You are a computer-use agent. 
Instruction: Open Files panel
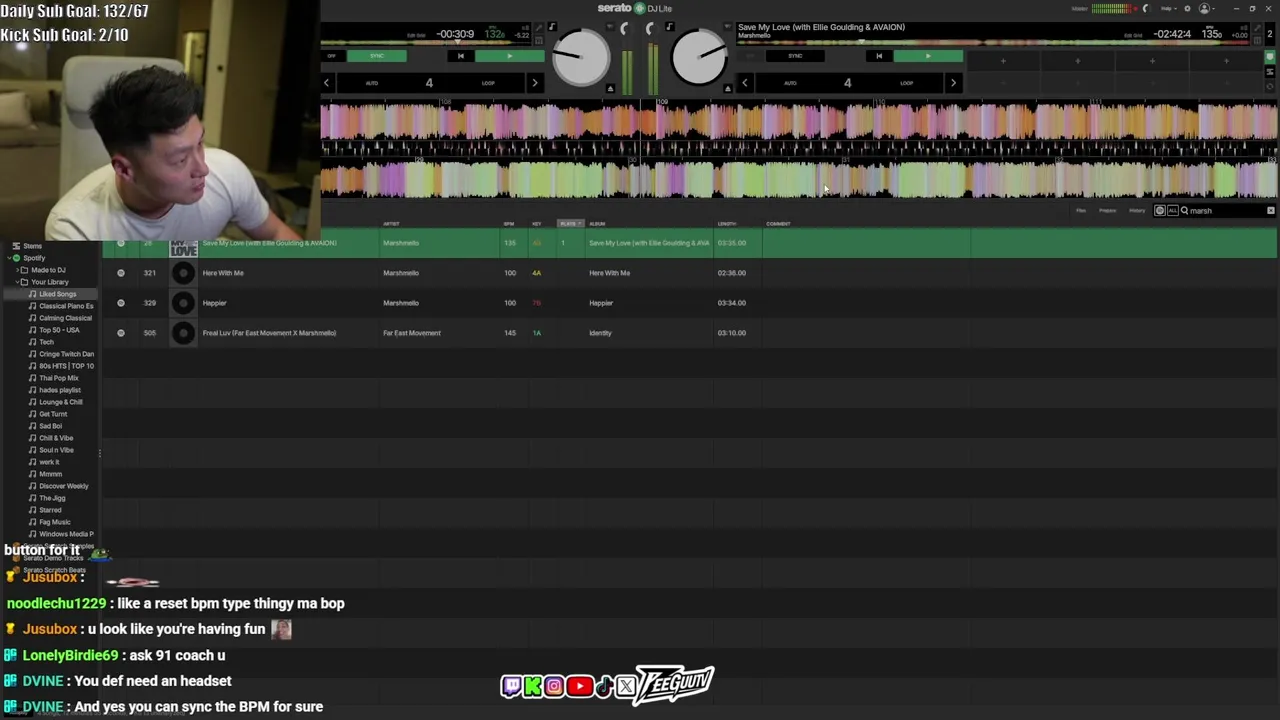1081,211
